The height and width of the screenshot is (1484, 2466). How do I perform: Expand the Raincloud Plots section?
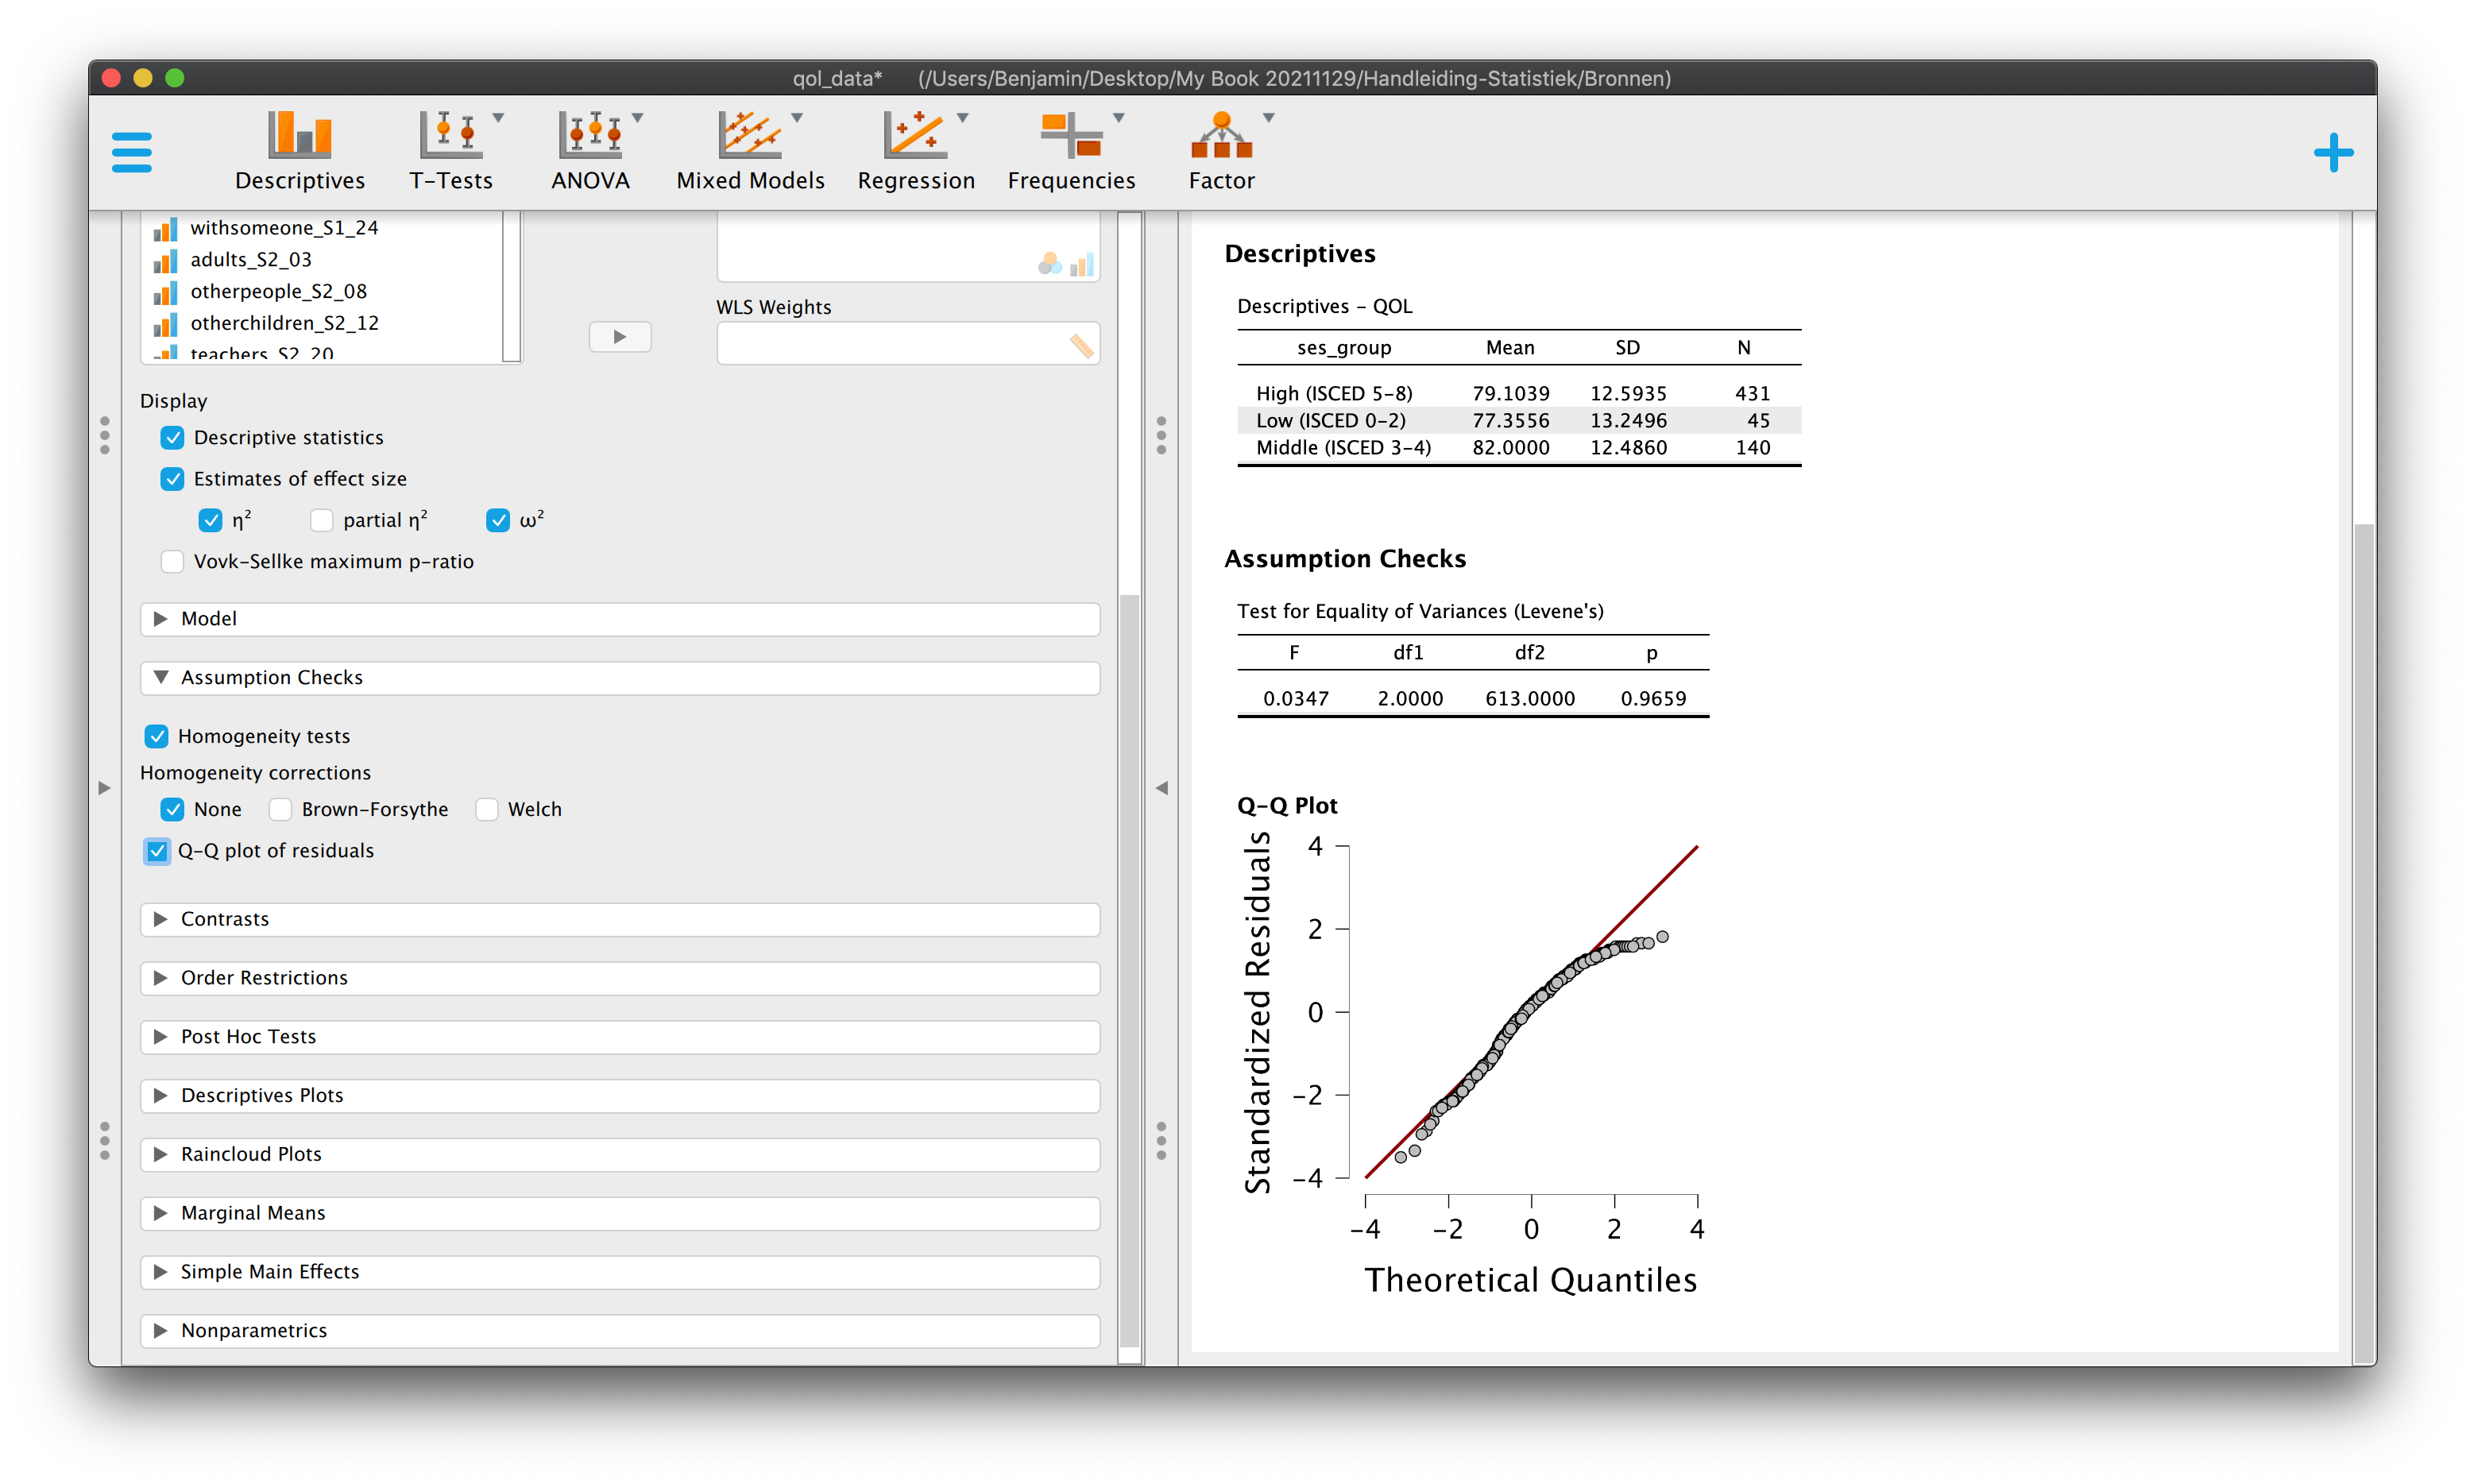(x=620, y=1154)
